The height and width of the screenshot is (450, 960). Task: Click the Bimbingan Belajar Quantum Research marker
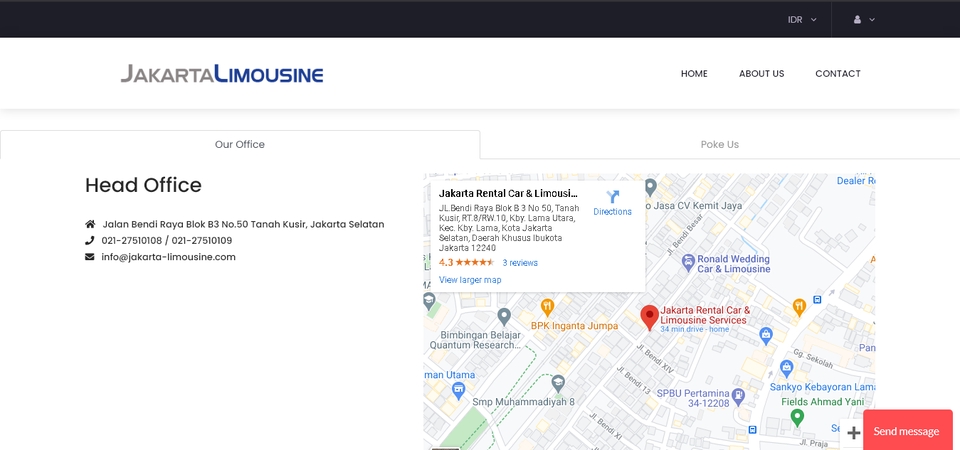504,317
